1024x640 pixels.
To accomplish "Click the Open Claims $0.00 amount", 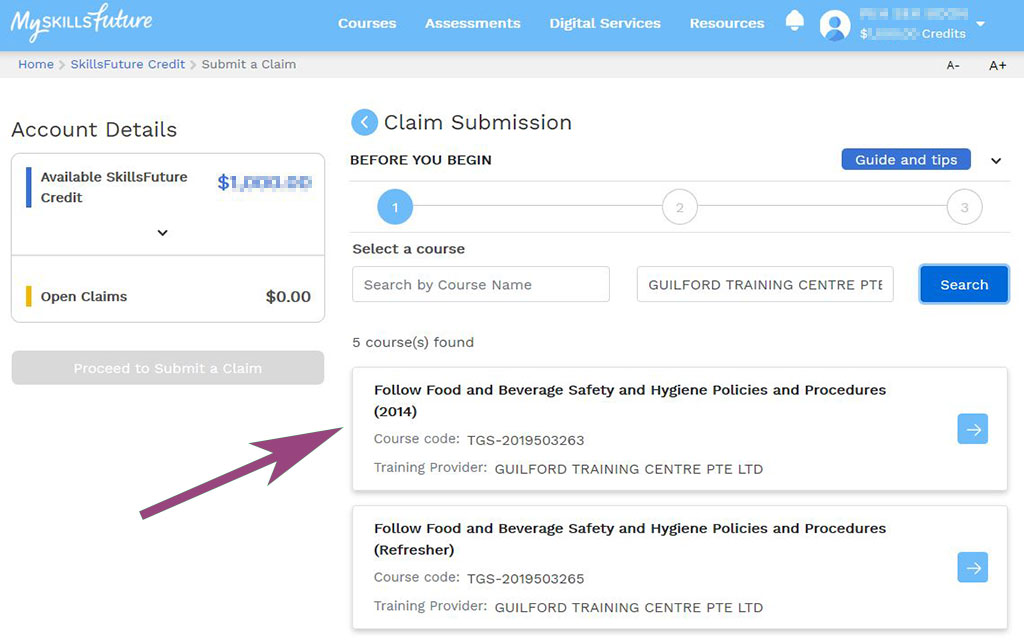I will (x=288, y=296).
